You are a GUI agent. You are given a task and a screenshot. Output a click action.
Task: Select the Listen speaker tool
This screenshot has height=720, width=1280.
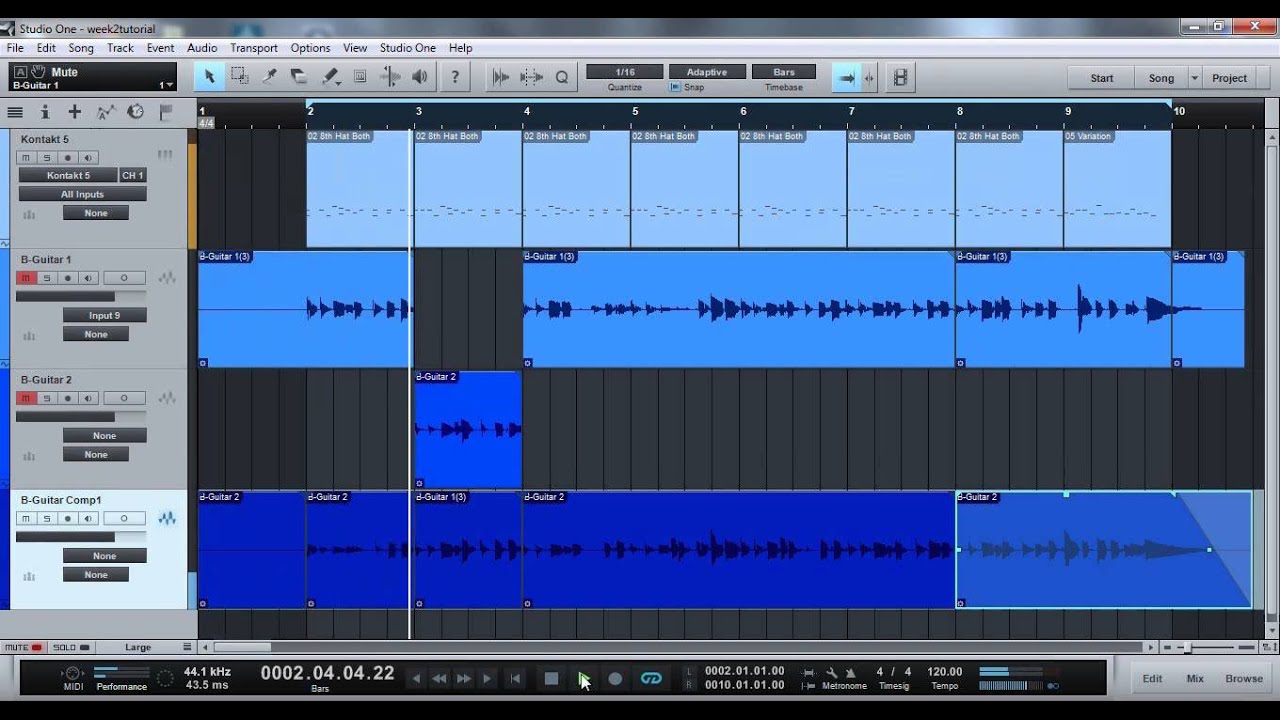[420, 76]
